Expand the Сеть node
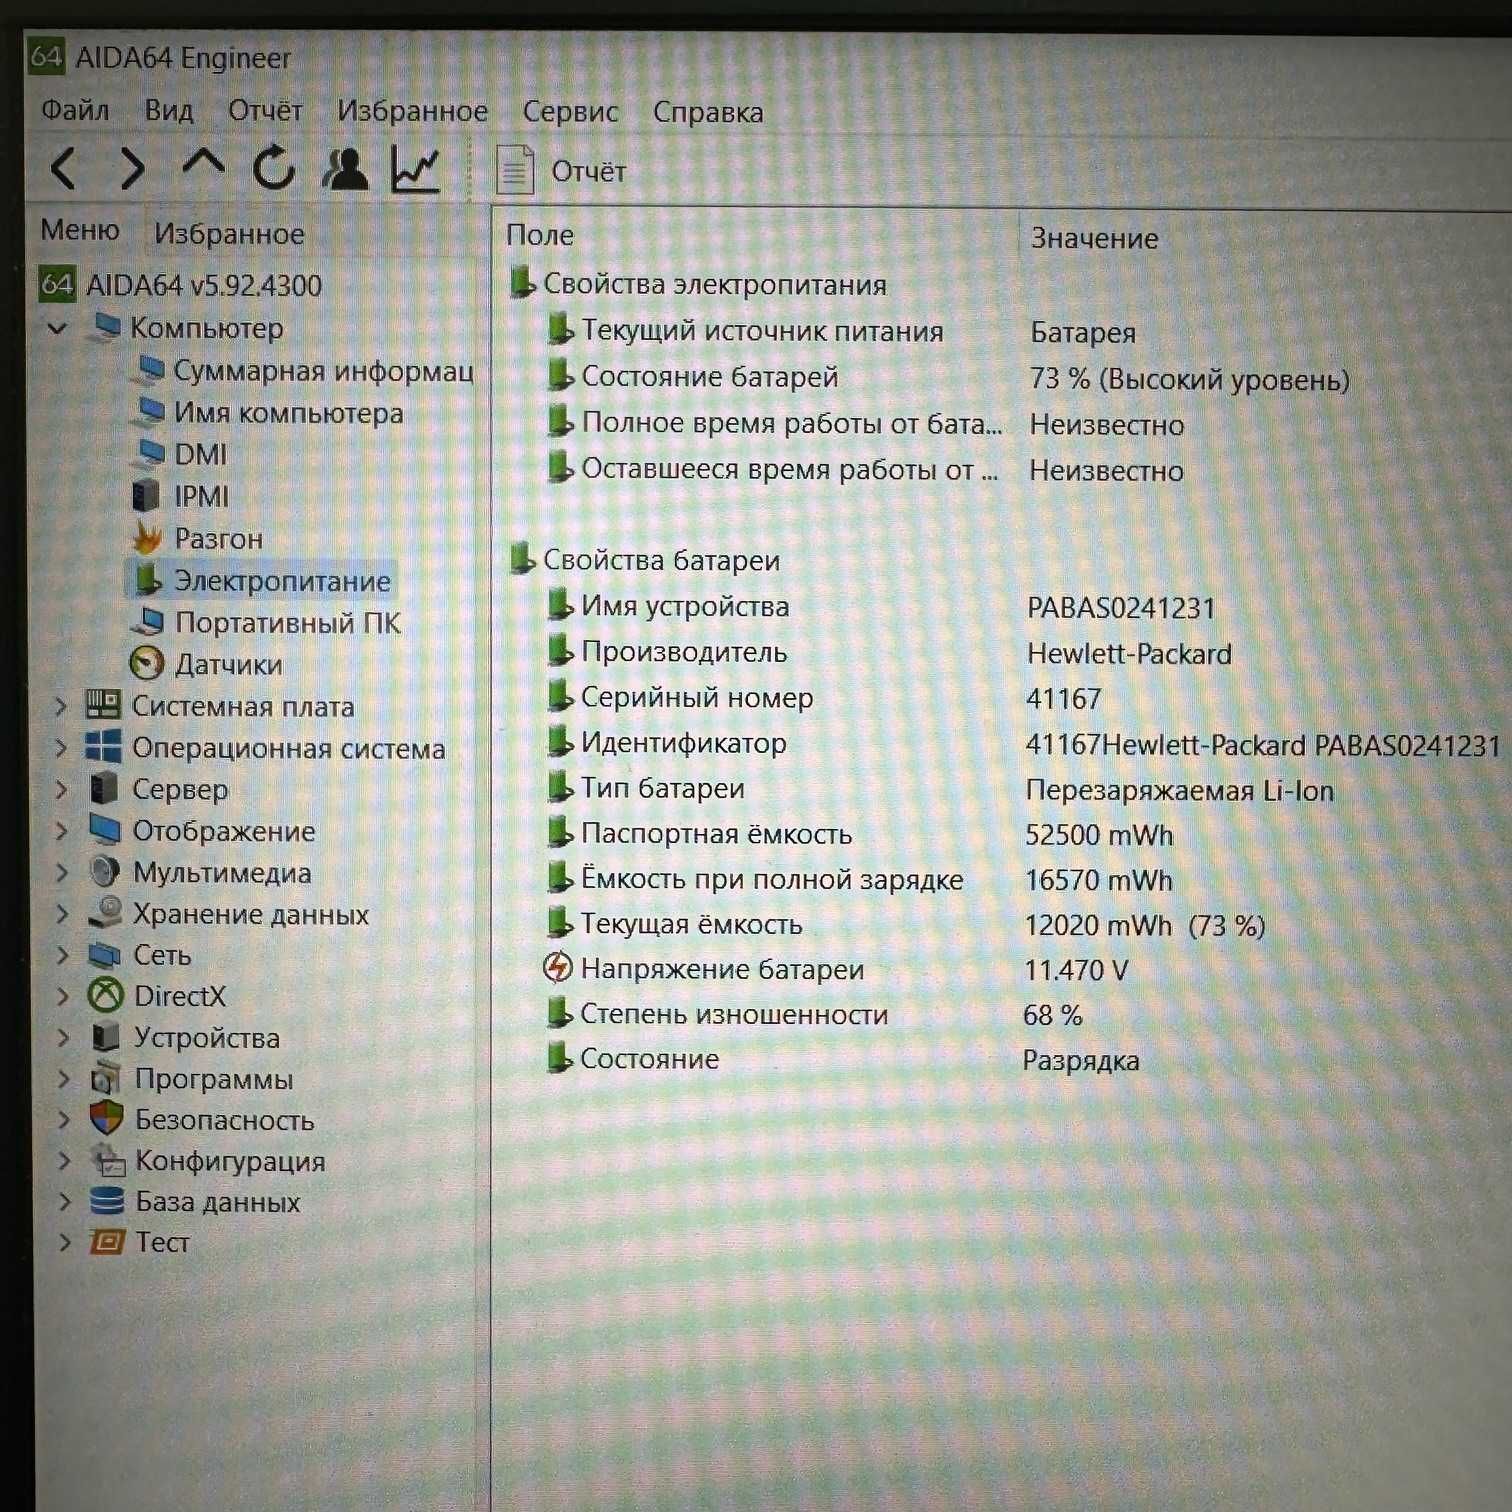 (62, 955)
